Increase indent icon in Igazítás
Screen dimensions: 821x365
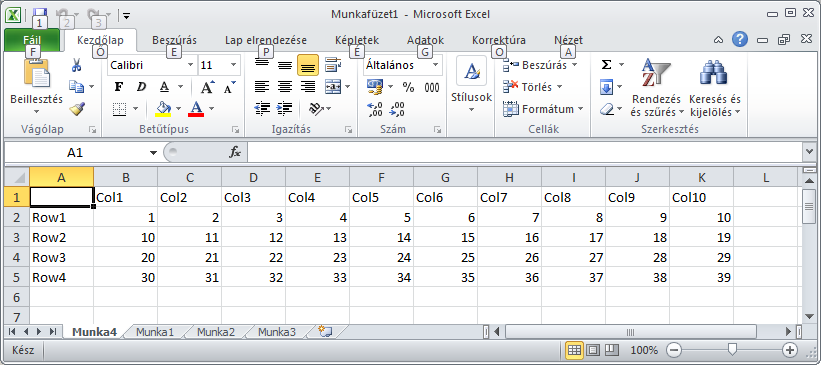(284, 108)
